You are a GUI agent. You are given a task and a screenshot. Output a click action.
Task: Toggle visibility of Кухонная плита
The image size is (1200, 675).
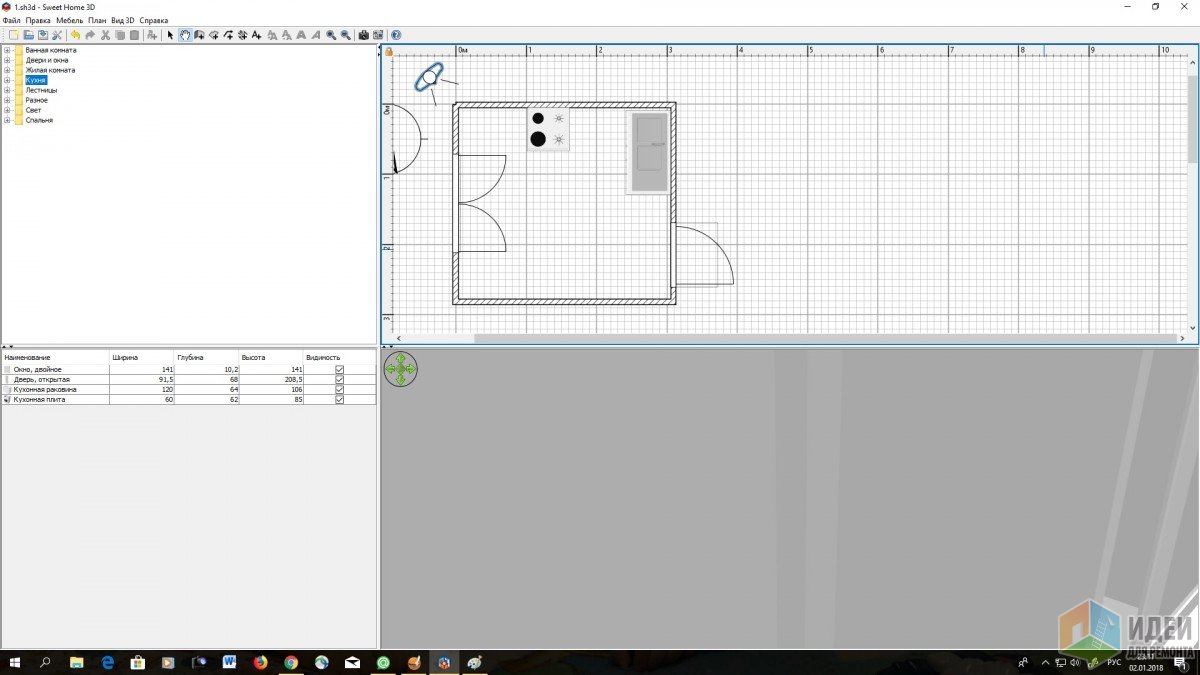click(340, 399)
